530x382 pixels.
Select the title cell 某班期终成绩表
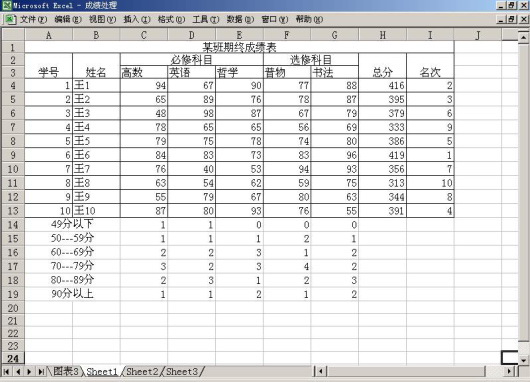coord(239,47)
